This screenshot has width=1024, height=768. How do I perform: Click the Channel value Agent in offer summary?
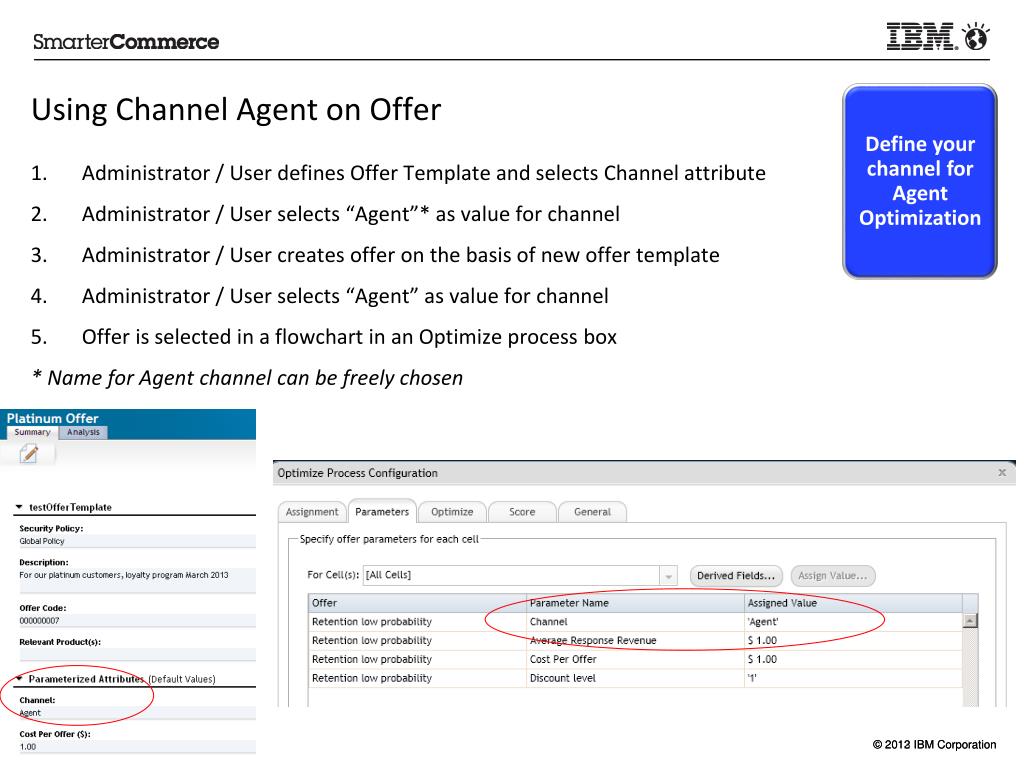coord(30,713)
